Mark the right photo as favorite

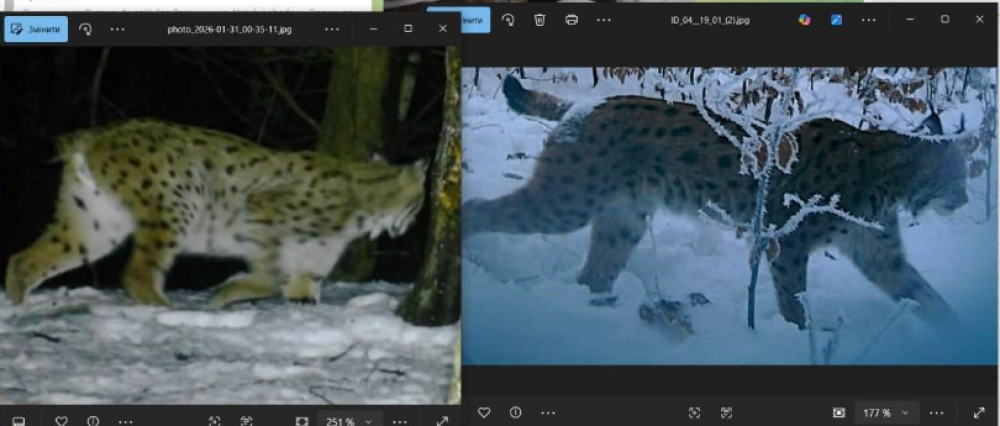click(484, 412)
